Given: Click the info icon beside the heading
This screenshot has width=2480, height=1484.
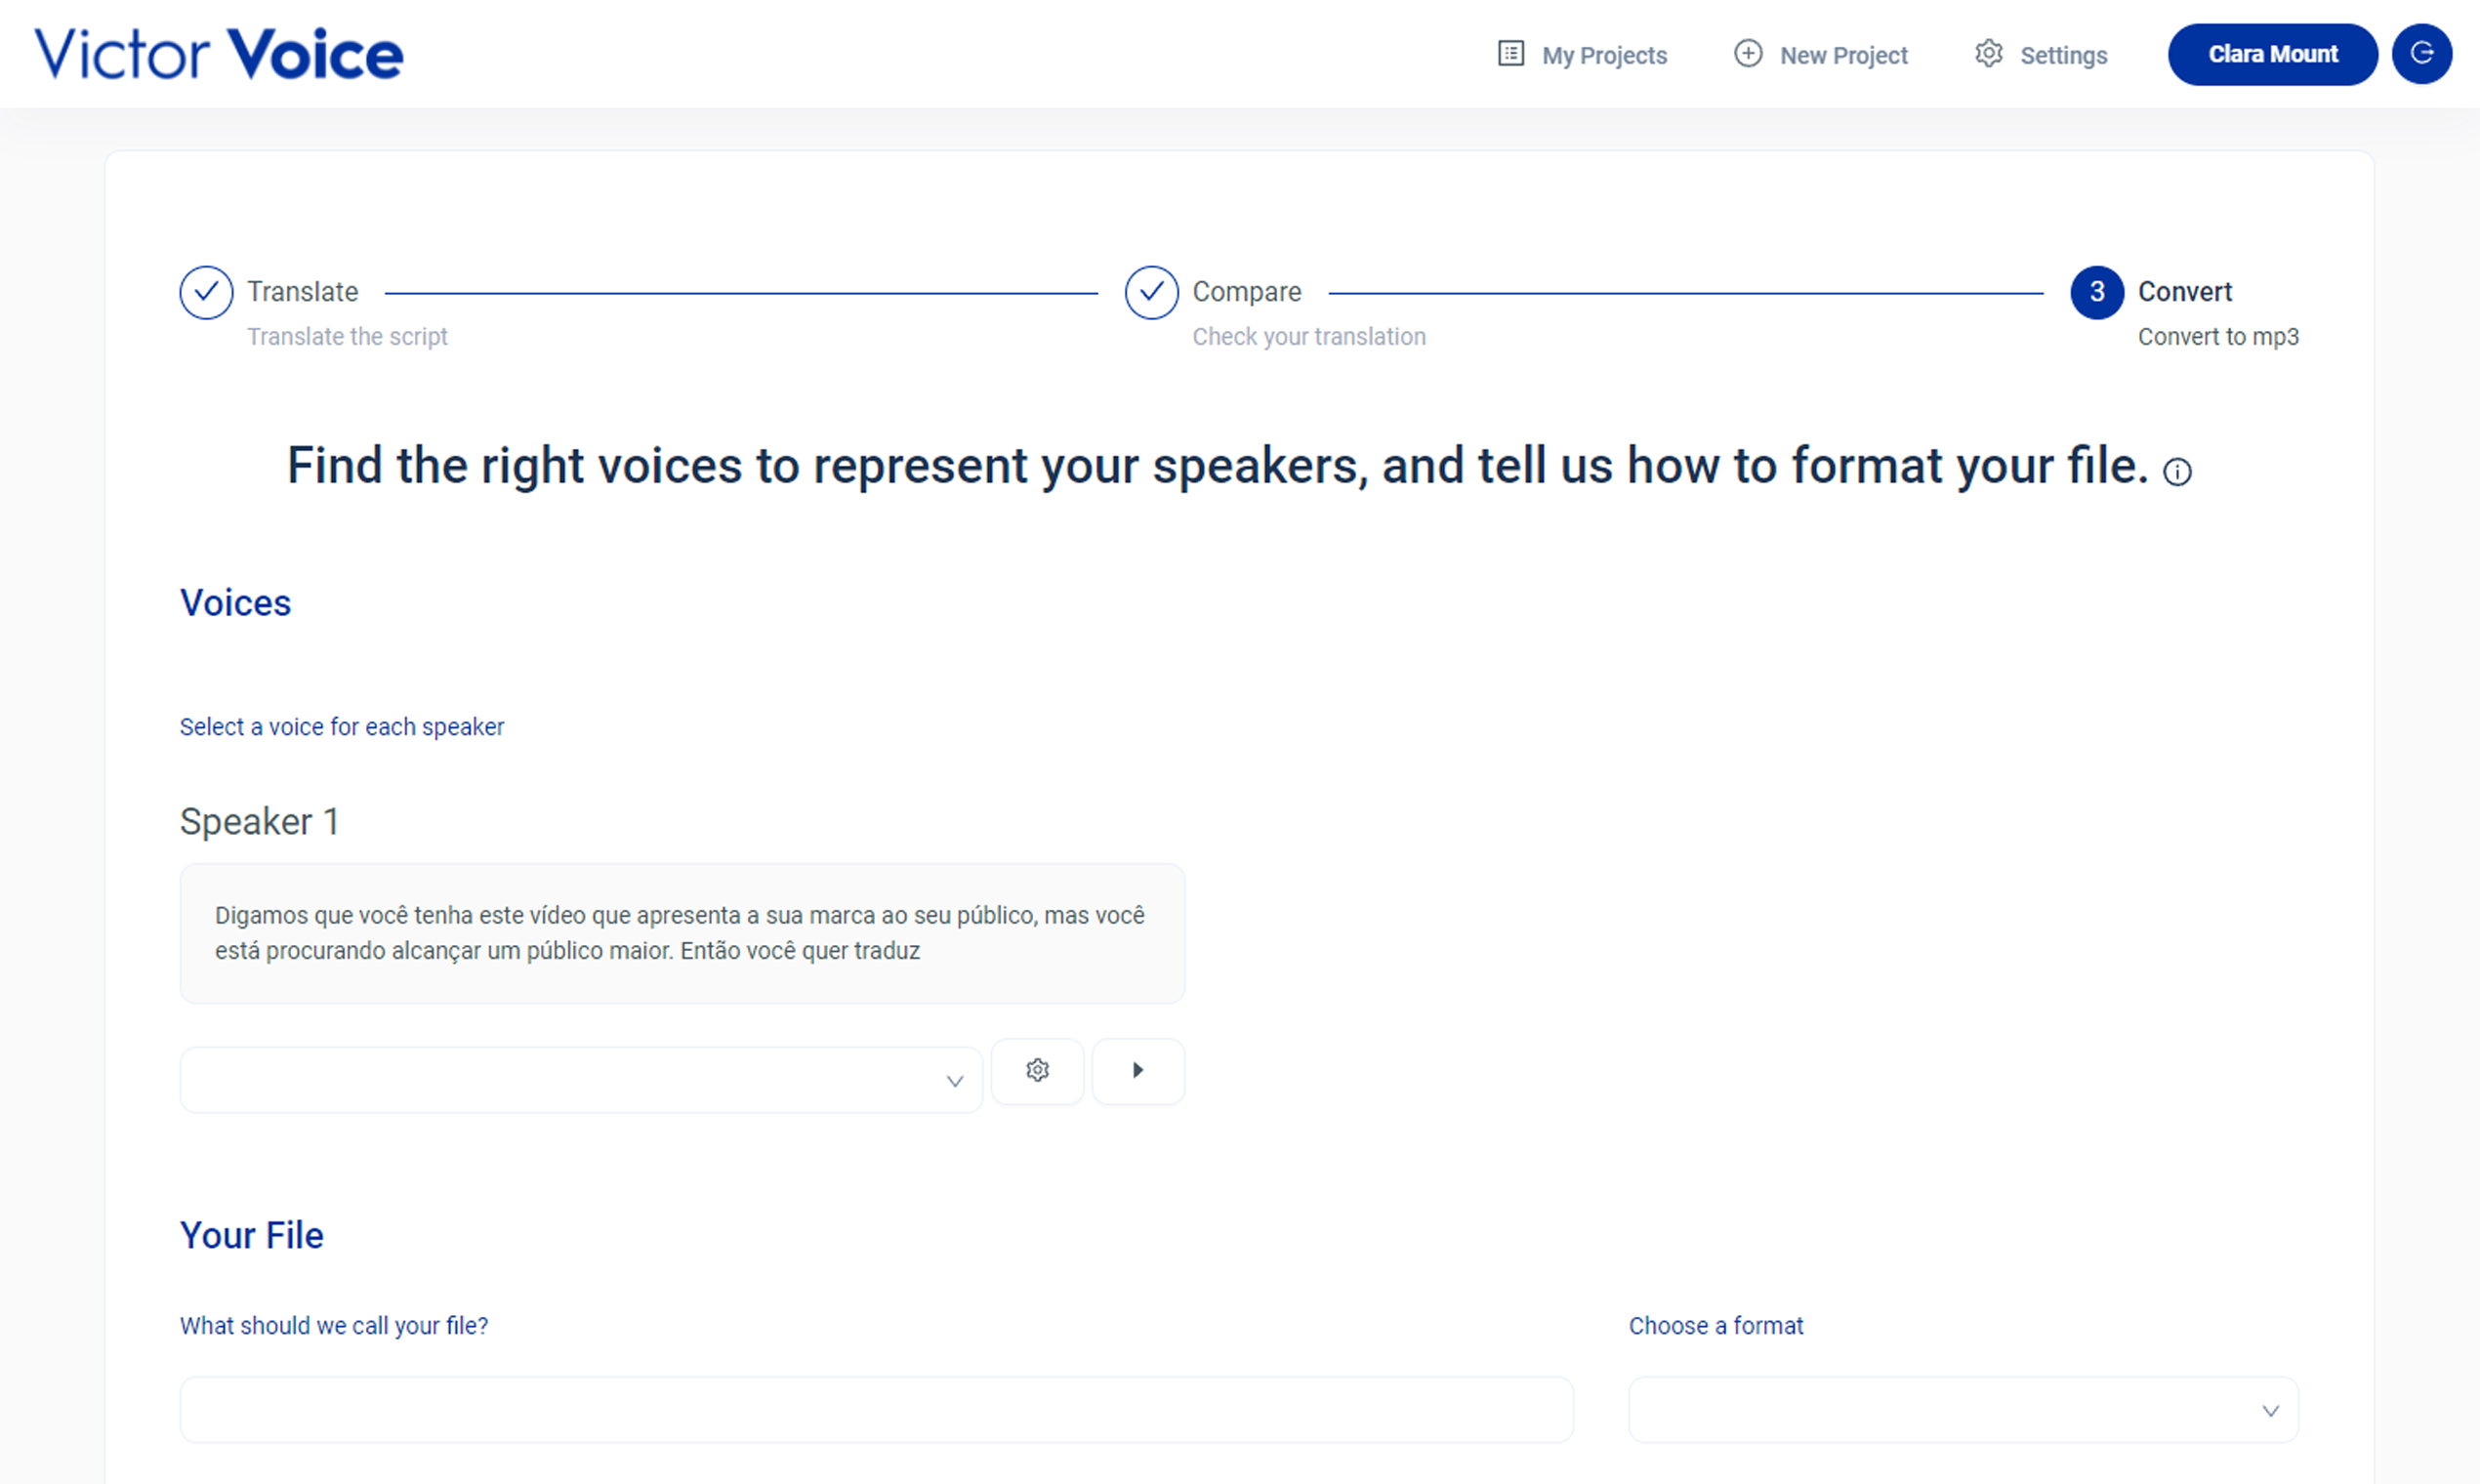Looking at the screenshot, I should tap(2177, 471).
